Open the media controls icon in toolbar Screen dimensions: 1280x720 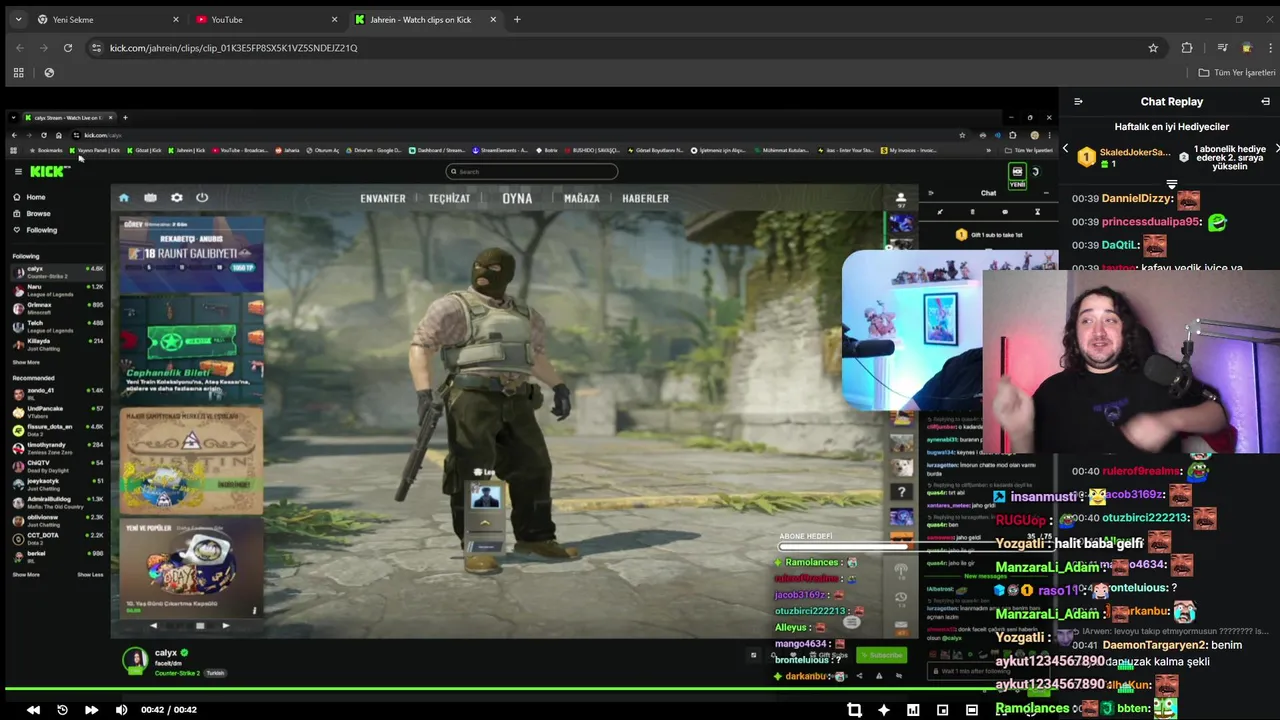point(1222,47)
